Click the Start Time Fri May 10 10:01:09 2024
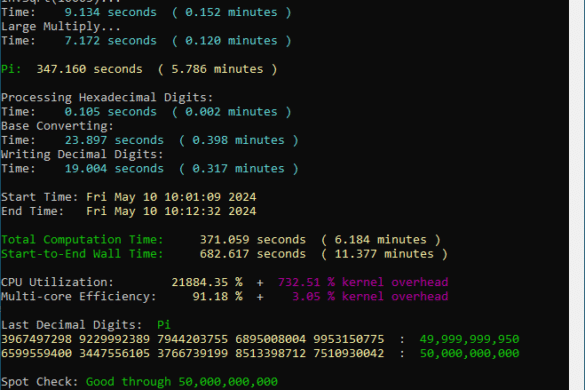 click(x=171, y=197)
